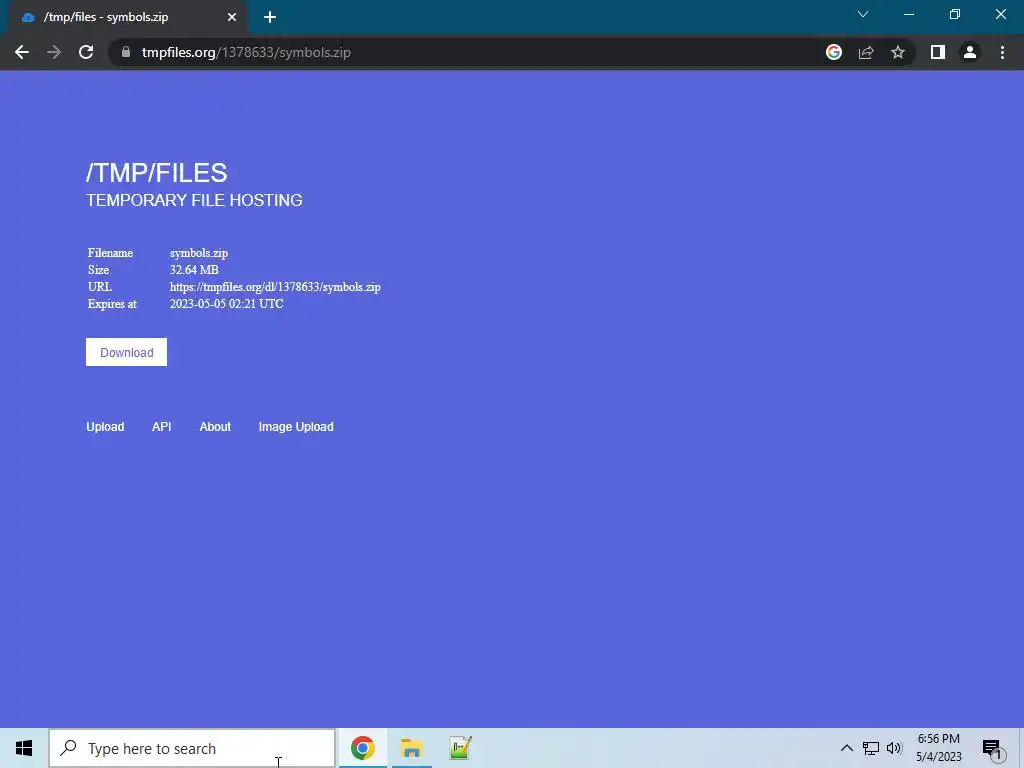This screenshot has width=1024, height=768.
Task: Click the symbols.zip filename value
Action: tap(199, 253)
